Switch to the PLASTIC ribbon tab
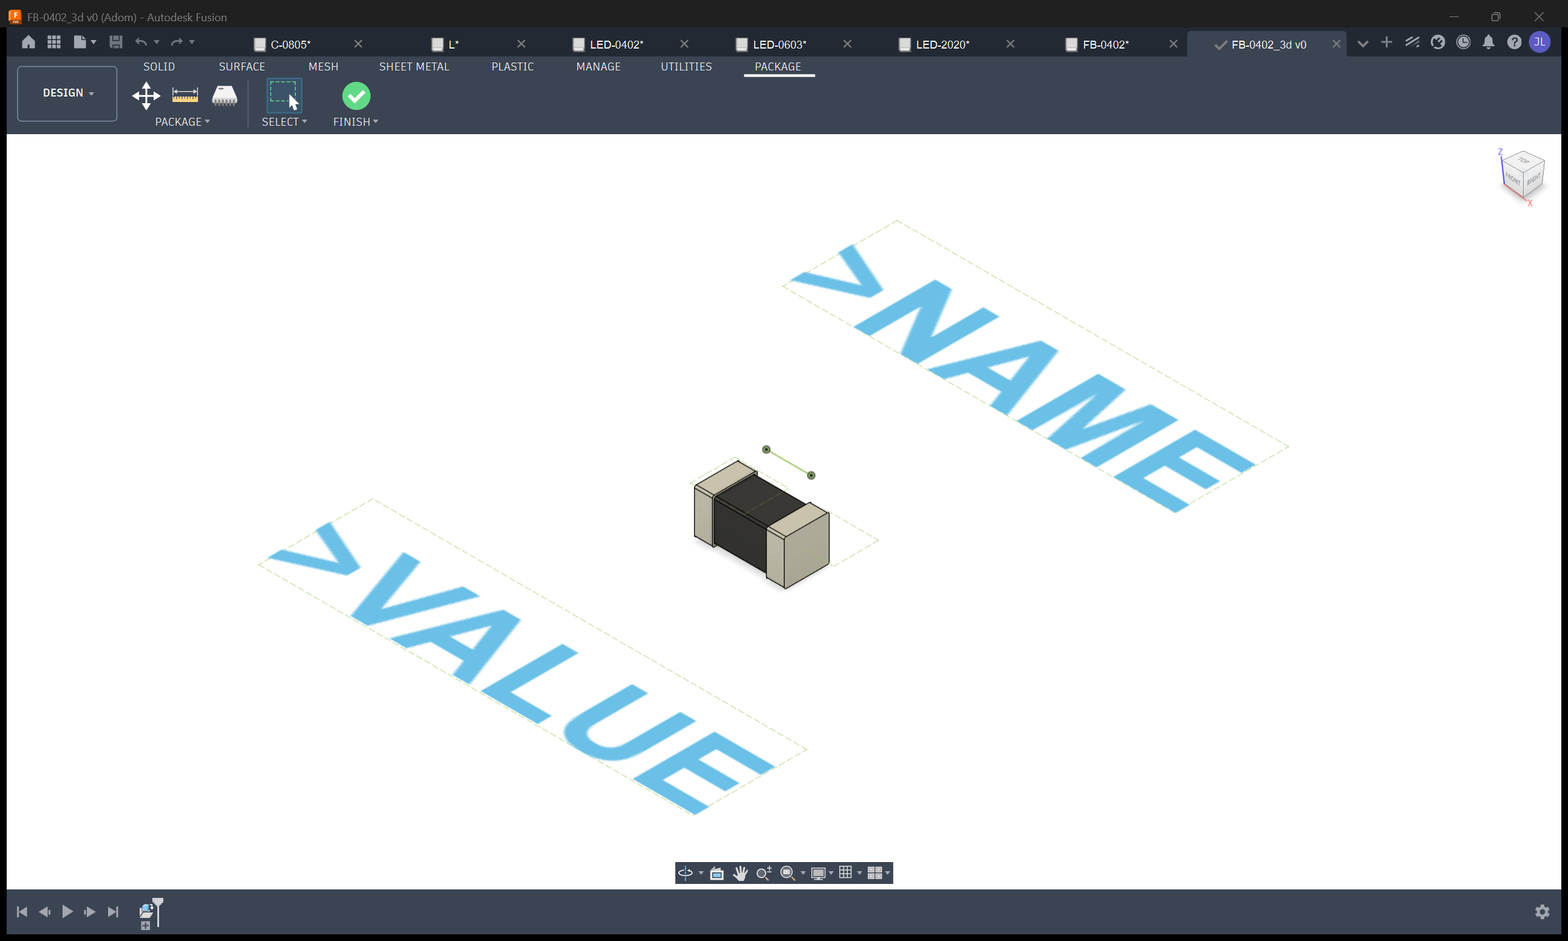The height and width of the screenshot is (941, 1568). pyautogui.click(x=512, y=67)
